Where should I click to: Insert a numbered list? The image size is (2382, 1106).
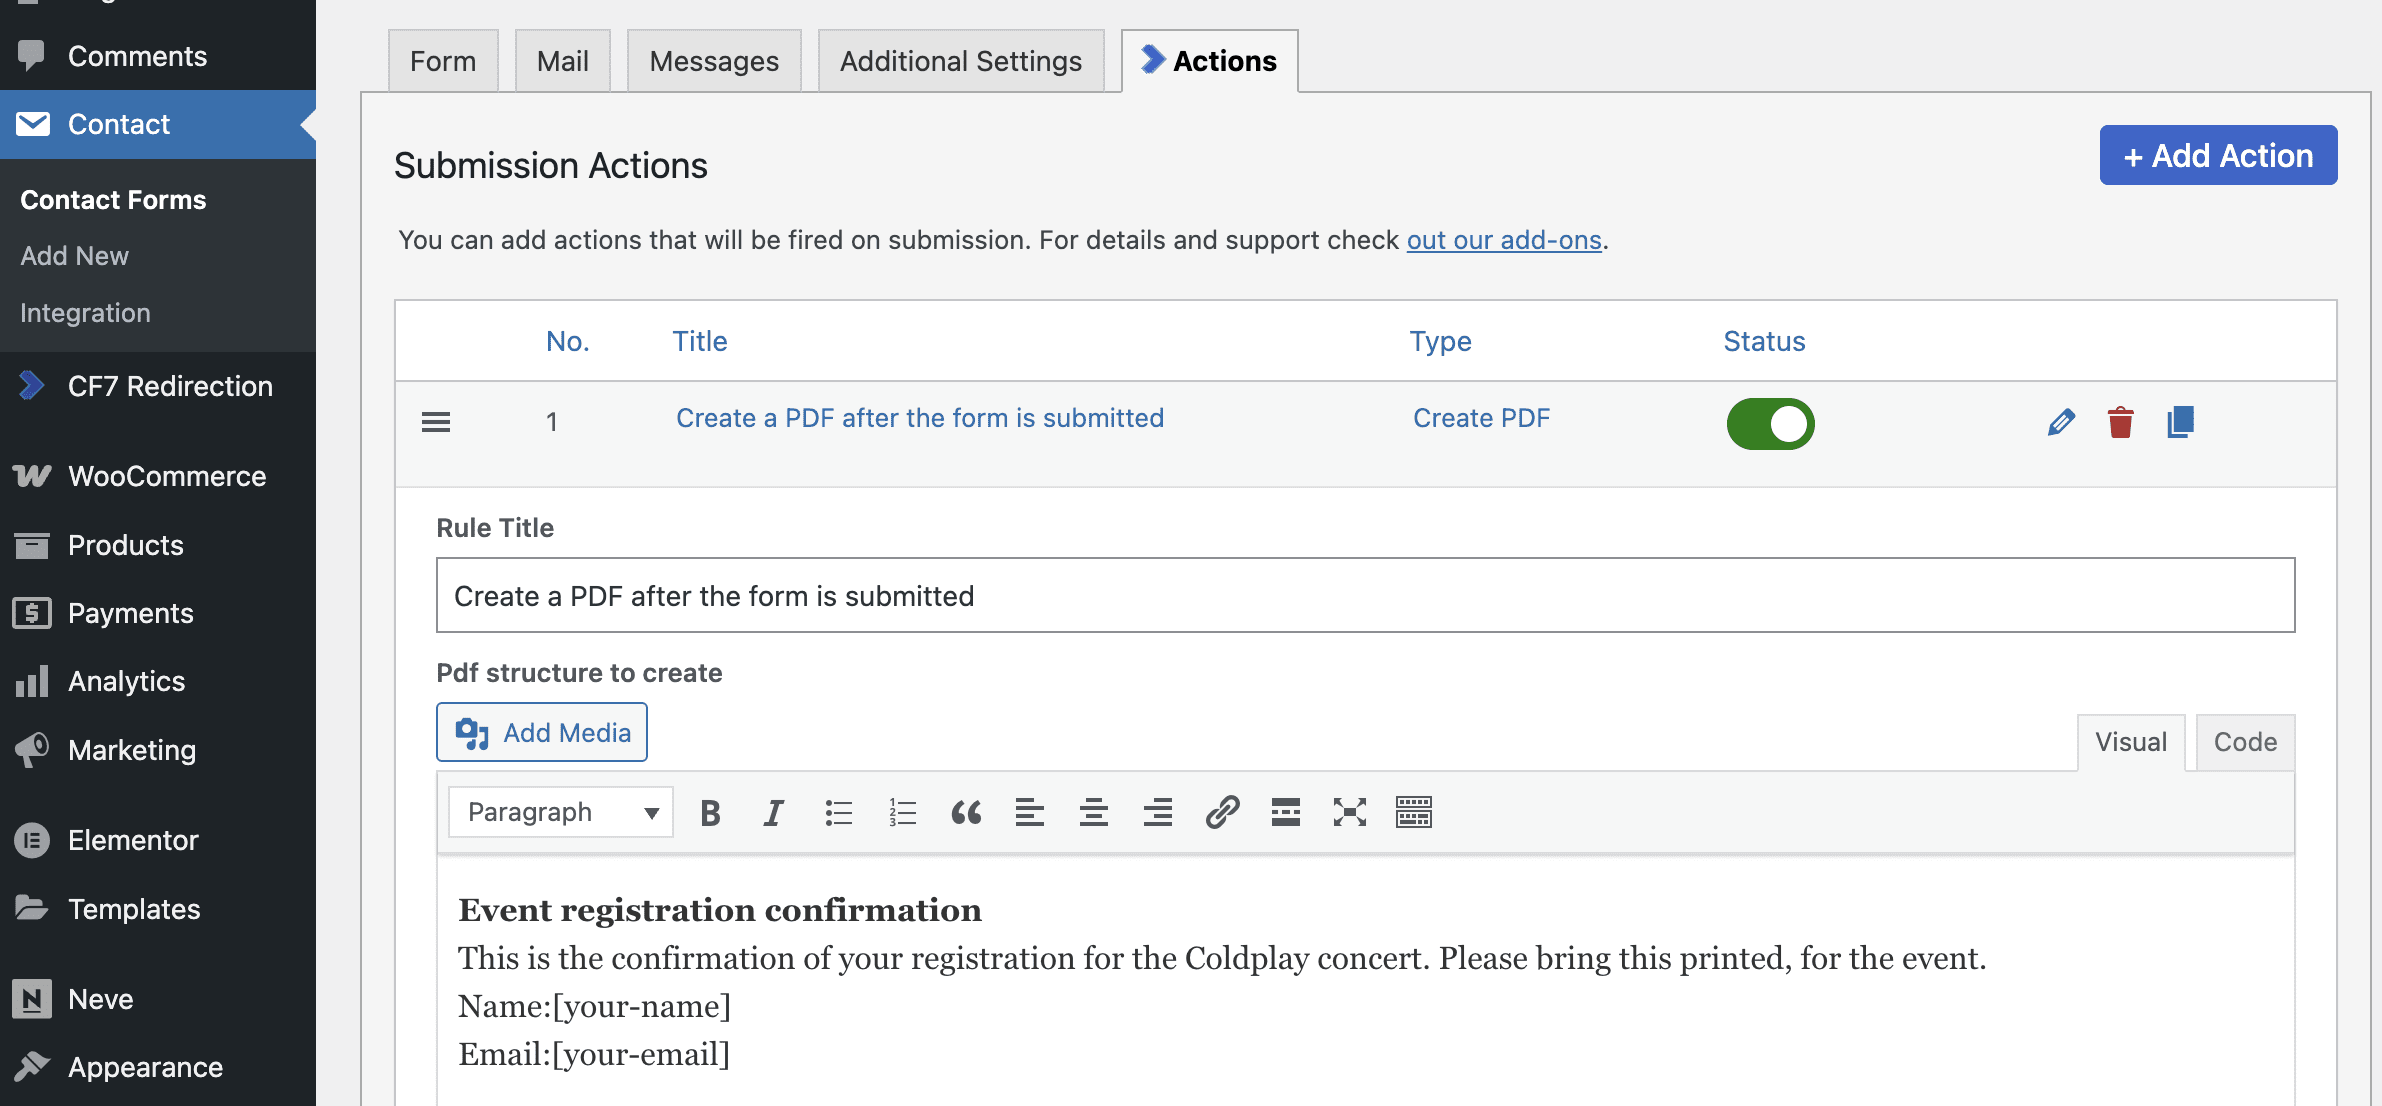pyautogui.click(x=902, y=813)
